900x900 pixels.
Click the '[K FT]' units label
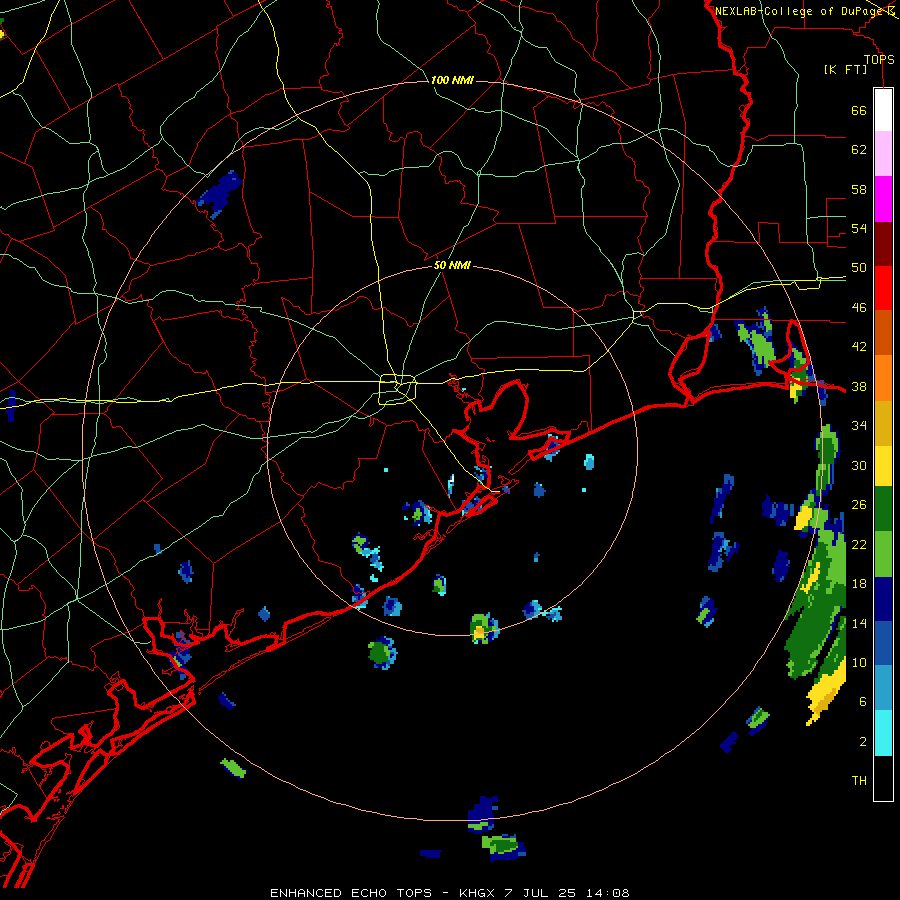[846, 69]
